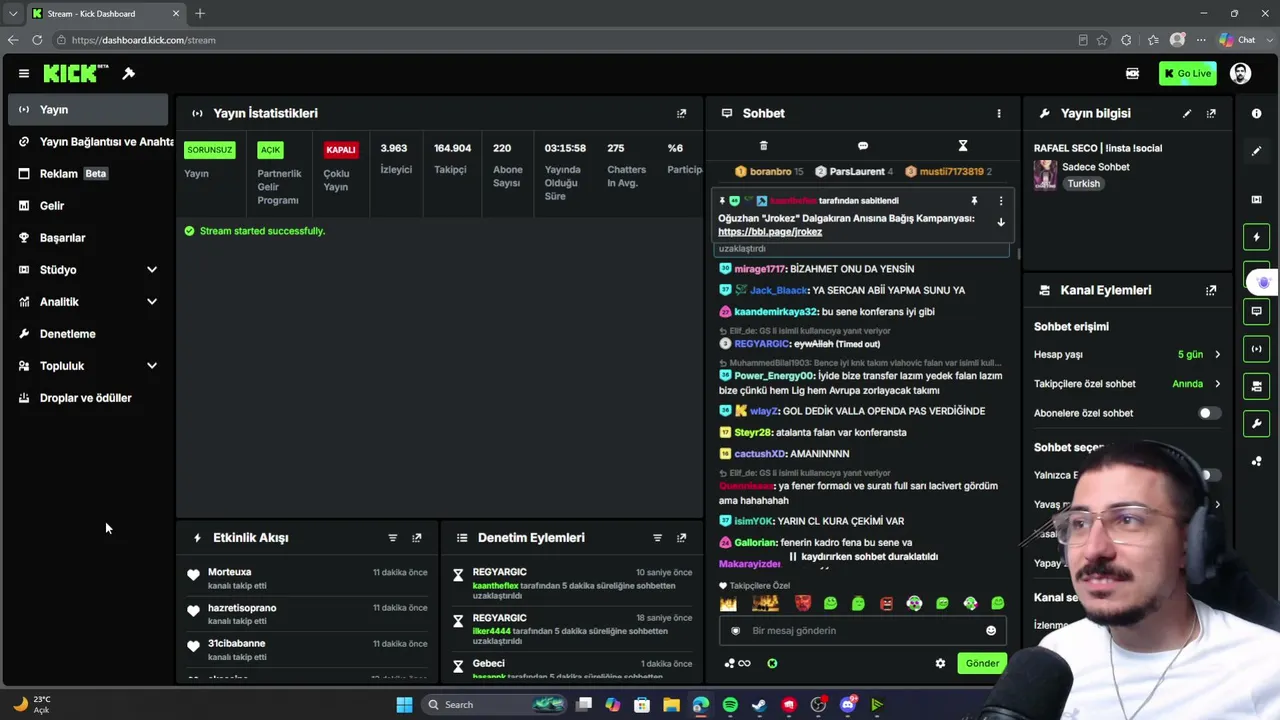Click the speech bubble icon in chat toolbar
The width and height of the screenshot is (1280, 720).
click(863, 145)
